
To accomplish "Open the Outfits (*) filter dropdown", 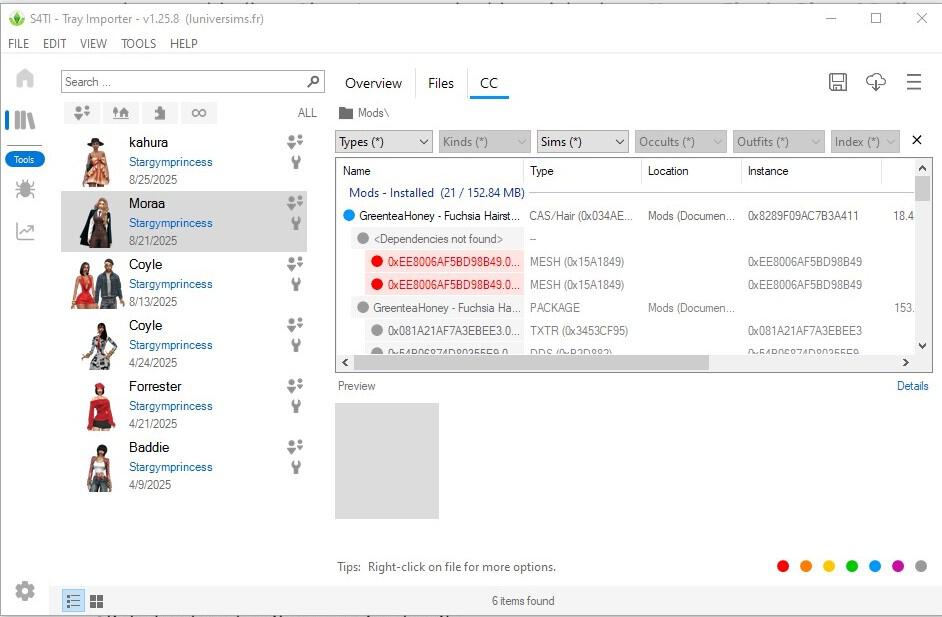I will point(779,142).
